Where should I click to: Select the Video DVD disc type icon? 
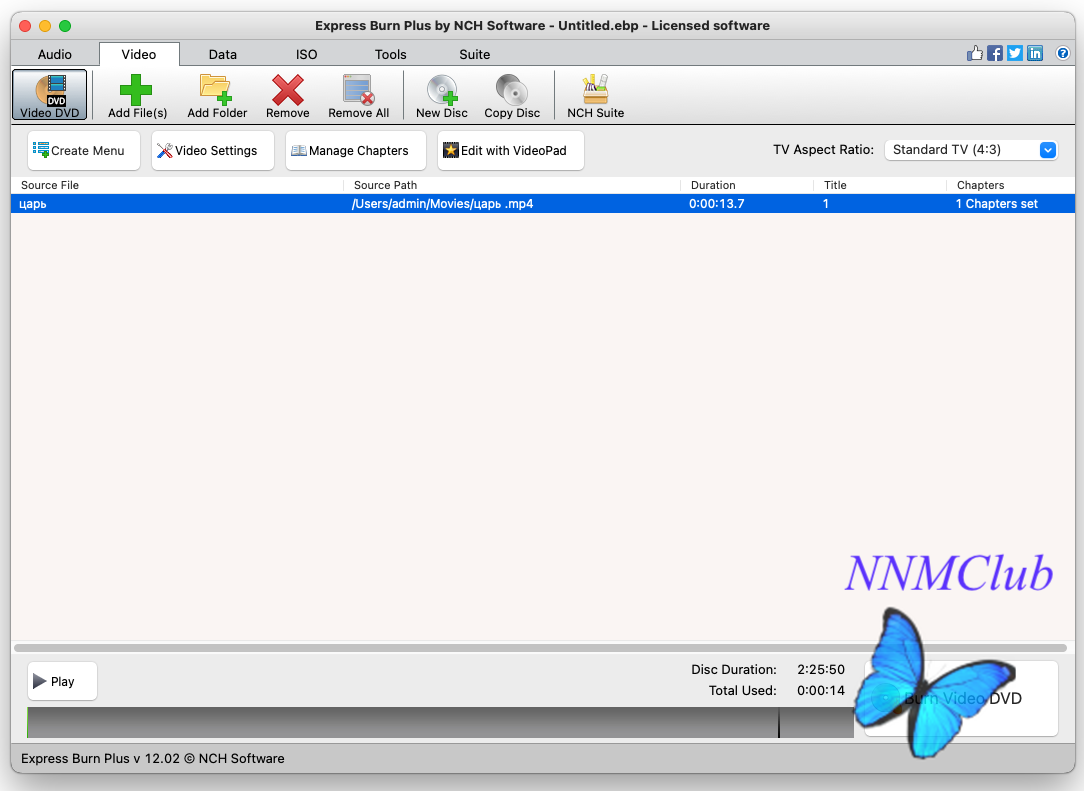coord(50,95)
